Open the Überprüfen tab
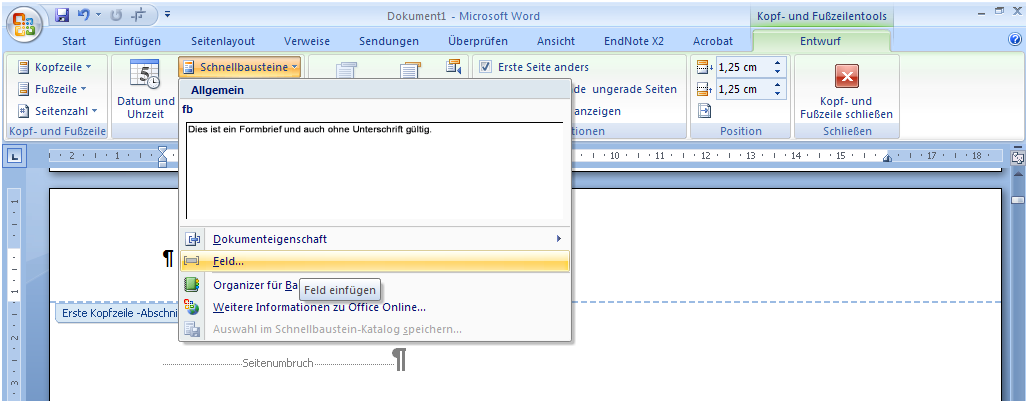 tap(478, 41)
